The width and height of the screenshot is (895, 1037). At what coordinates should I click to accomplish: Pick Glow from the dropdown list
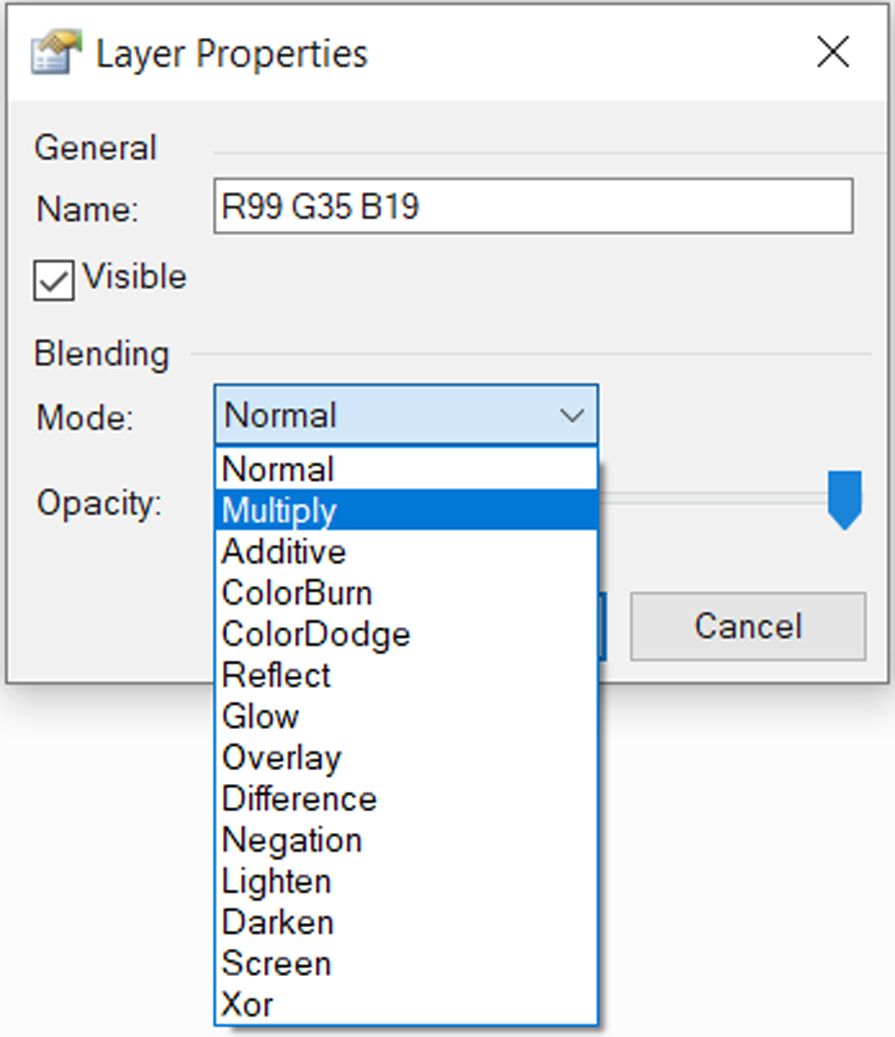tap(406, 716)
